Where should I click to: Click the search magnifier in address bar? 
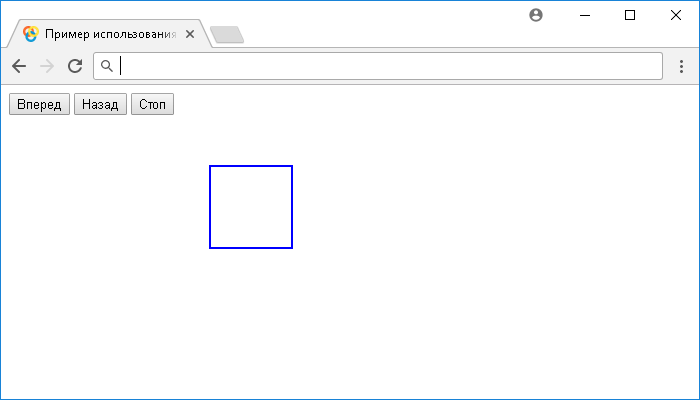(x=107, y=66)
